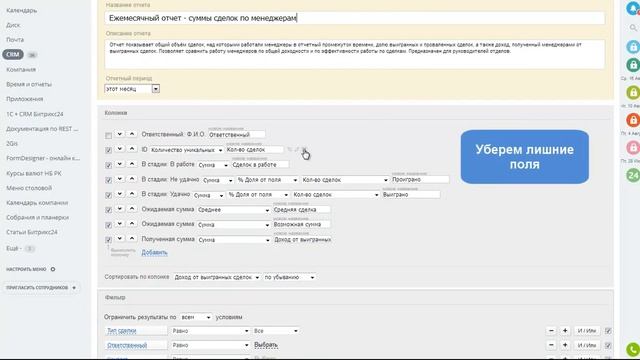
Task: Open 'Собрания и планерки' in left menu
Action: 38,218
